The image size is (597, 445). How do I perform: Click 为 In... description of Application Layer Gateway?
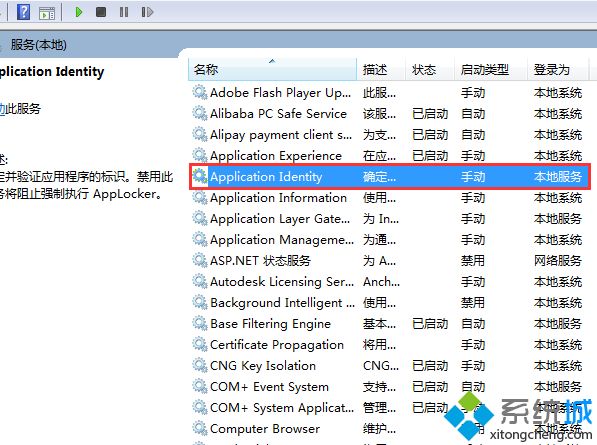coord(381,219)
